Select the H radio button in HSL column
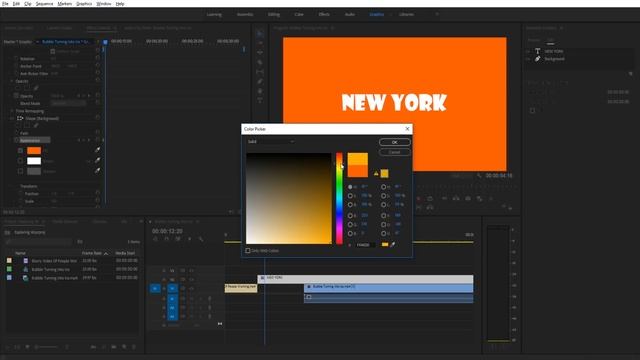This screenshot has height=360, width=640. 383,187
